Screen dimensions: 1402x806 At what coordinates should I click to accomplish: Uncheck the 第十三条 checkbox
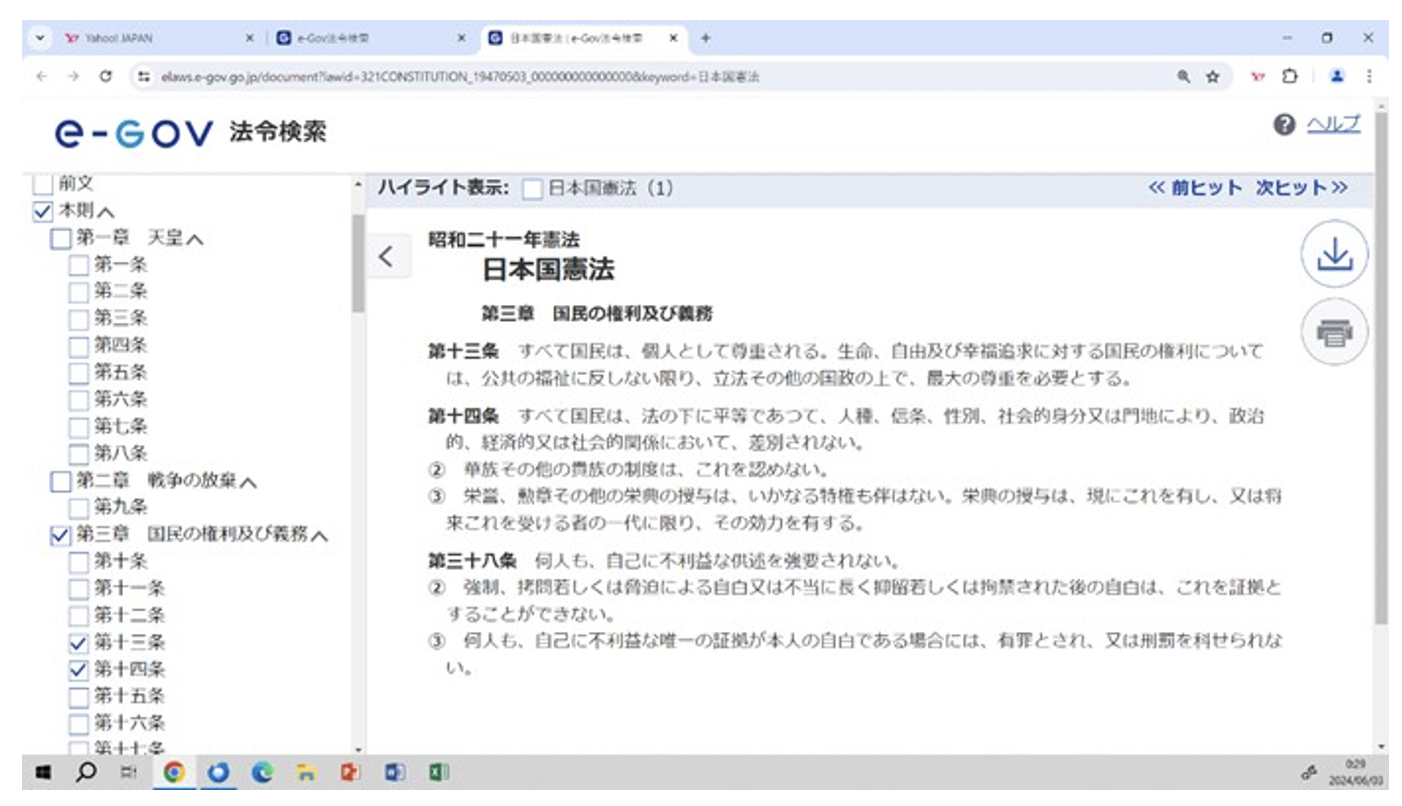[77, 643]
